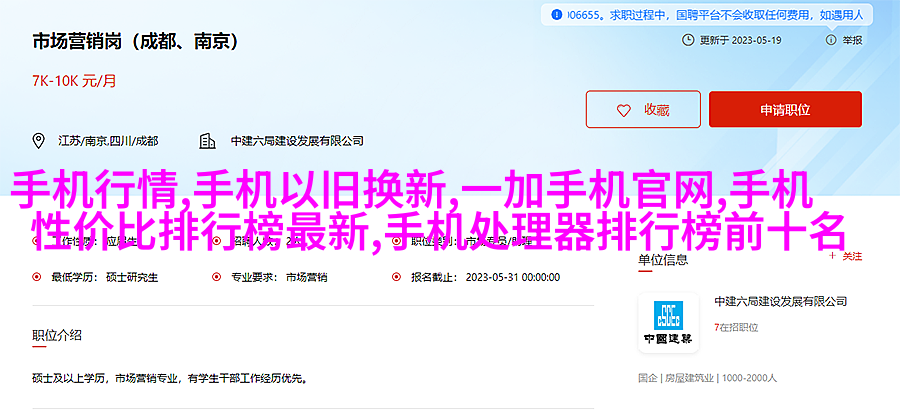Click the building icon beside 中建六局建设发展有限公司
This screenshot has width=900, height=411.
click(207, 141)
